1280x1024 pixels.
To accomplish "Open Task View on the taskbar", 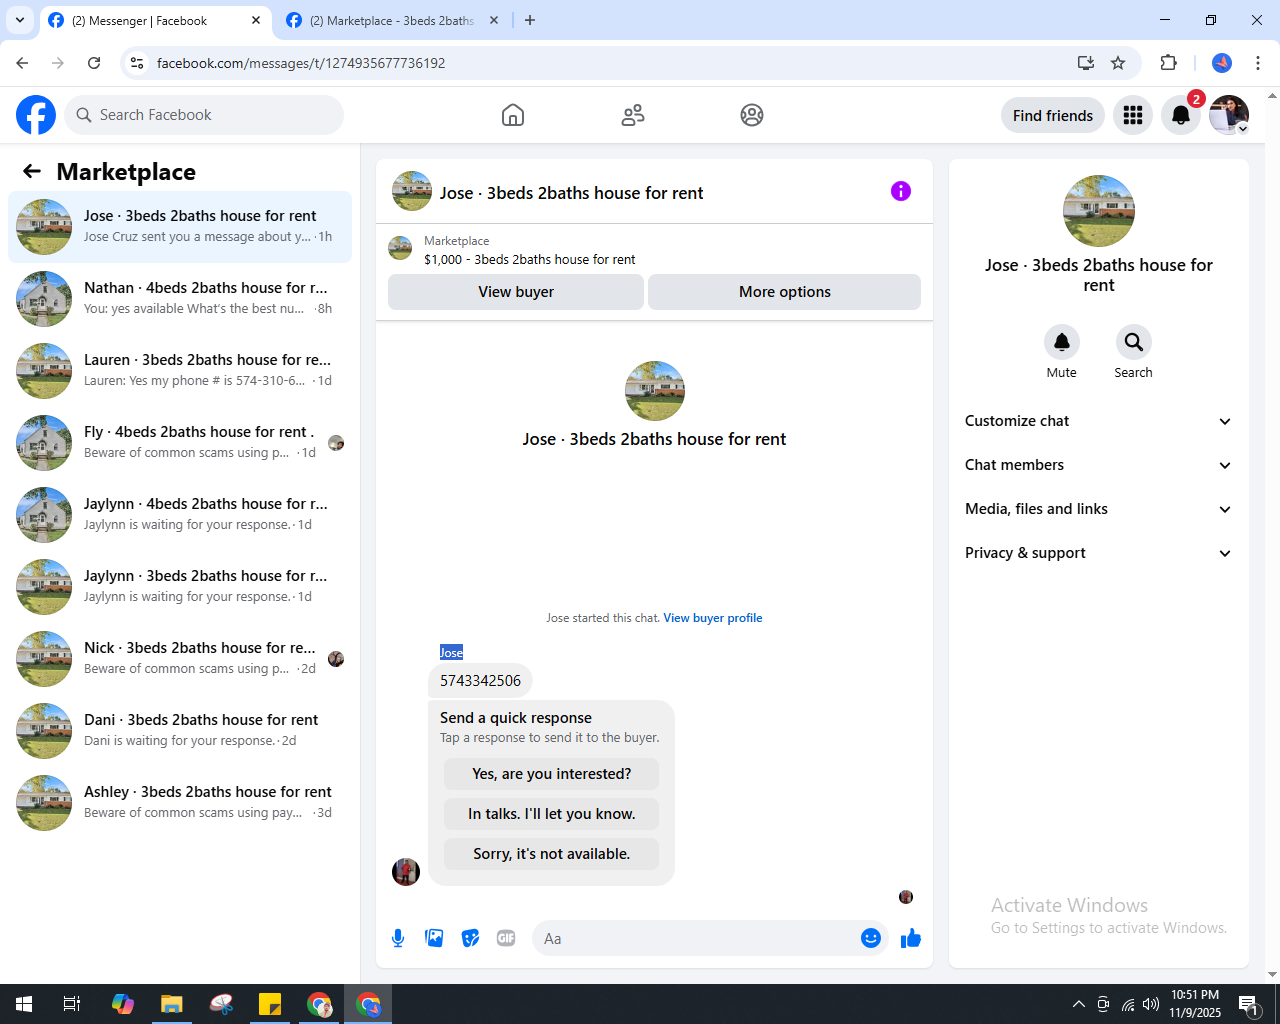I will [72, 1004].
